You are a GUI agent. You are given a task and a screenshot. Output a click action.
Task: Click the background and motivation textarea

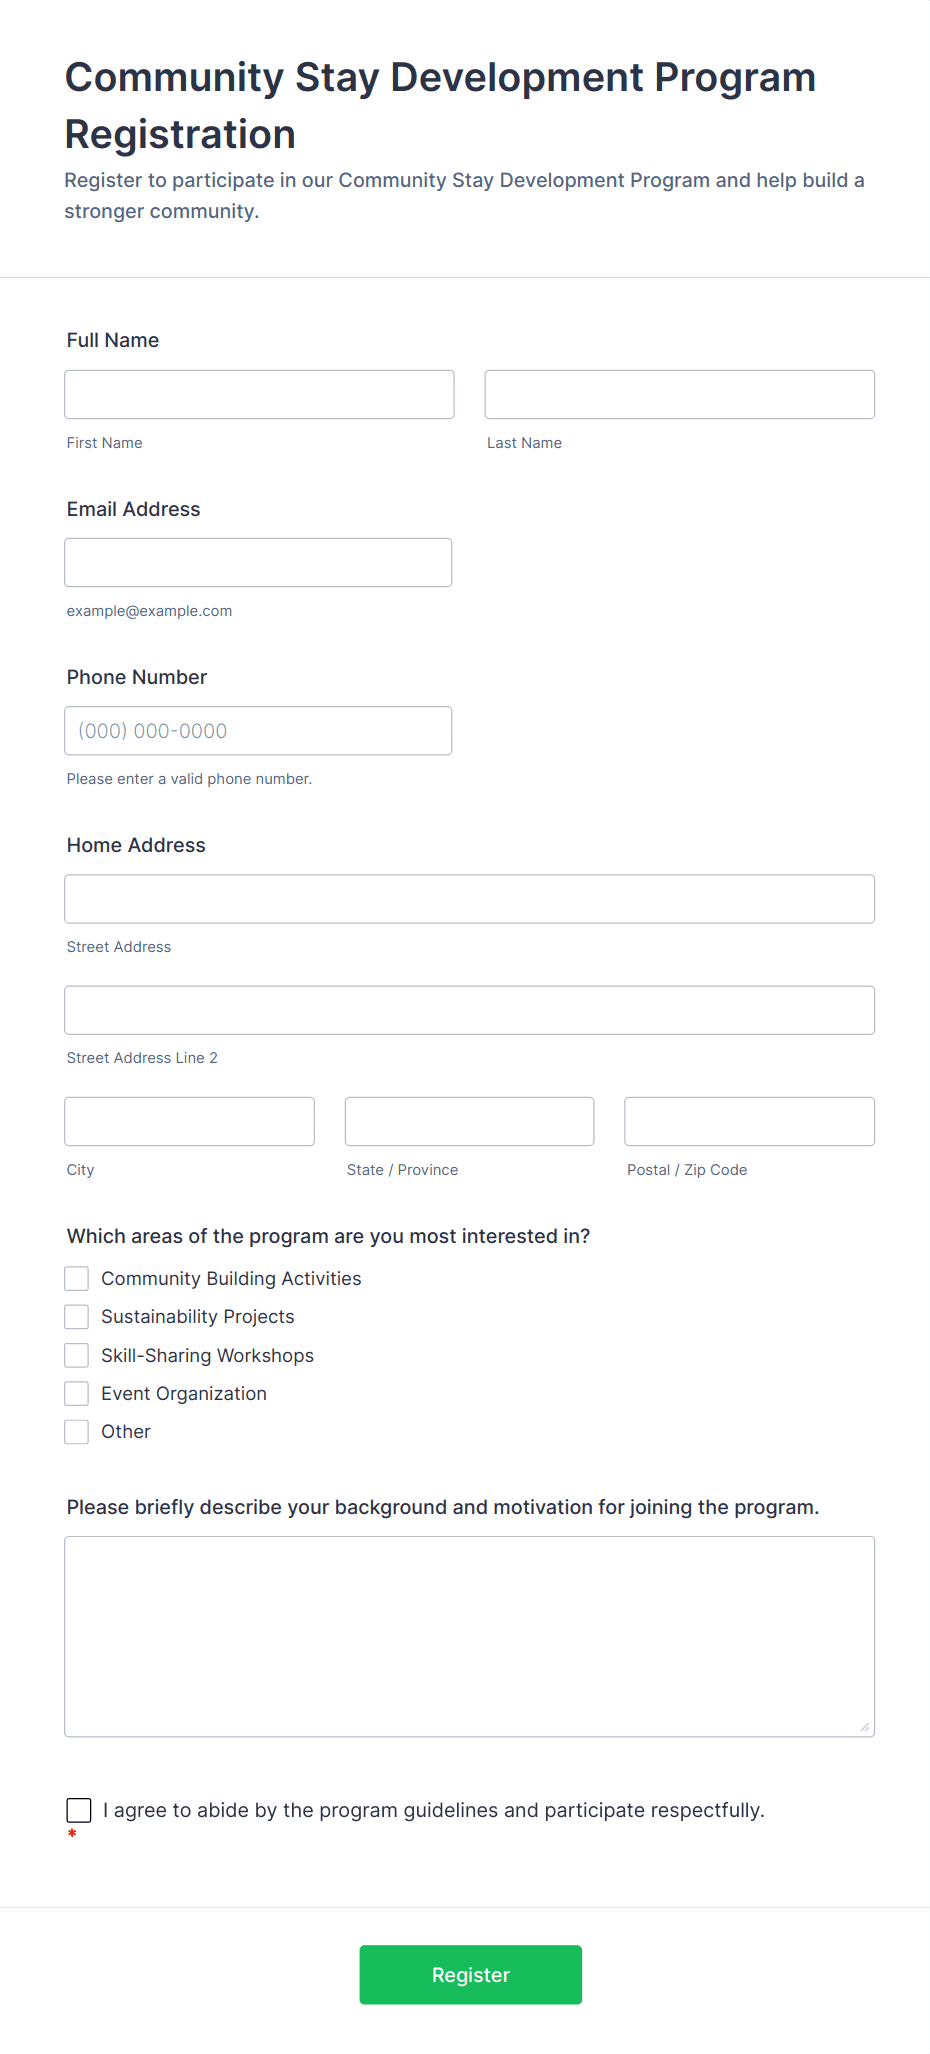(469, 1636)
